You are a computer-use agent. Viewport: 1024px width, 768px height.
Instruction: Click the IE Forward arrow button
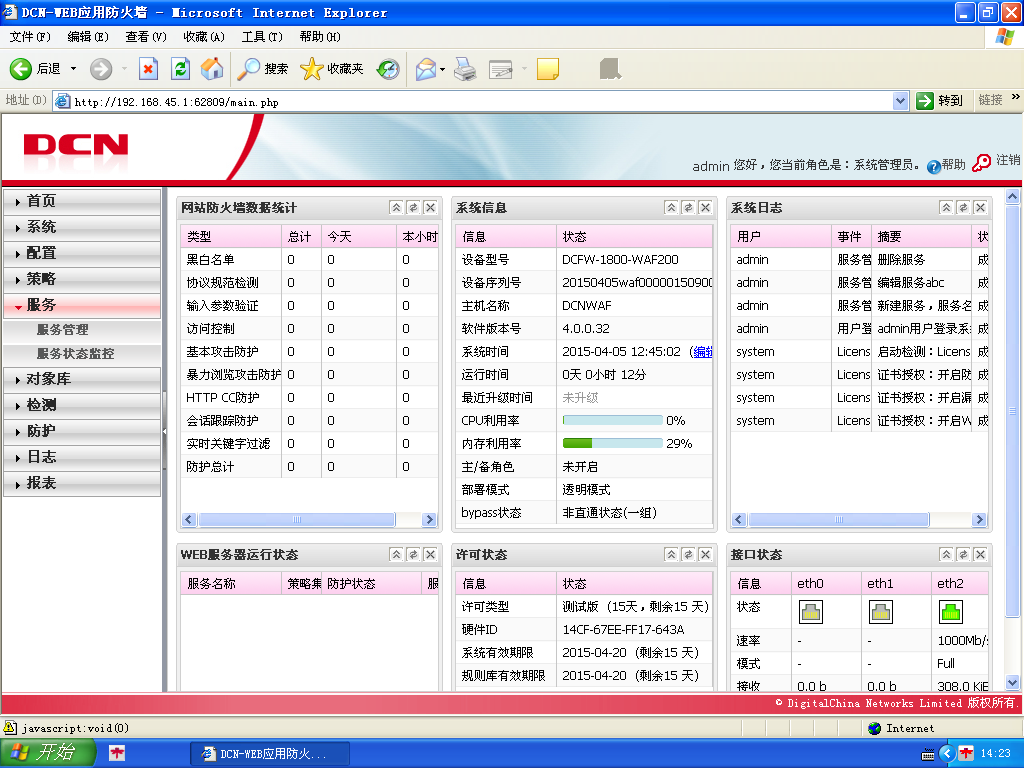pos(101,69)
